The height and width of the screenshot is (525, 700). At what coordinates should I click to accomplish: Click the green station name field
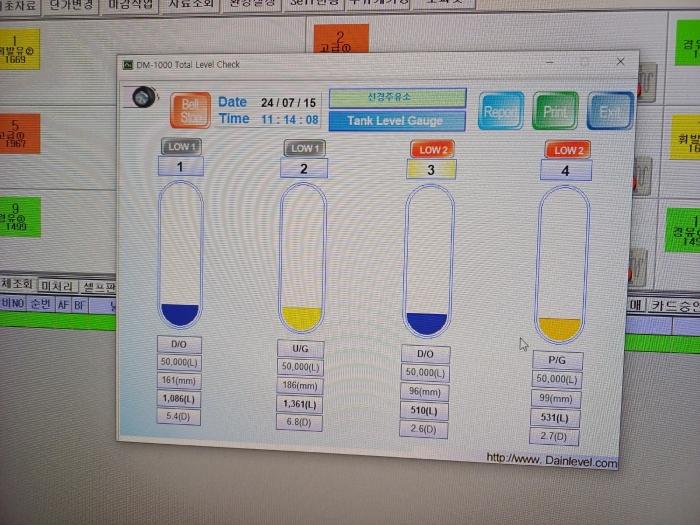pyautogui.click(x=397, y=98)
